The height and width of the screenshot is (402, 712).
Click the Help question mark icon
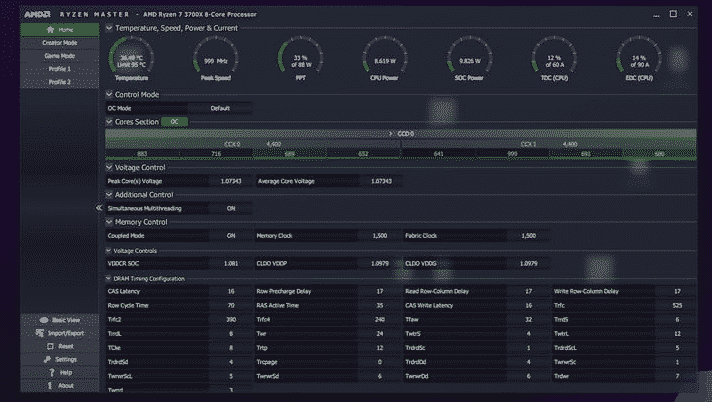coord(52,372)
